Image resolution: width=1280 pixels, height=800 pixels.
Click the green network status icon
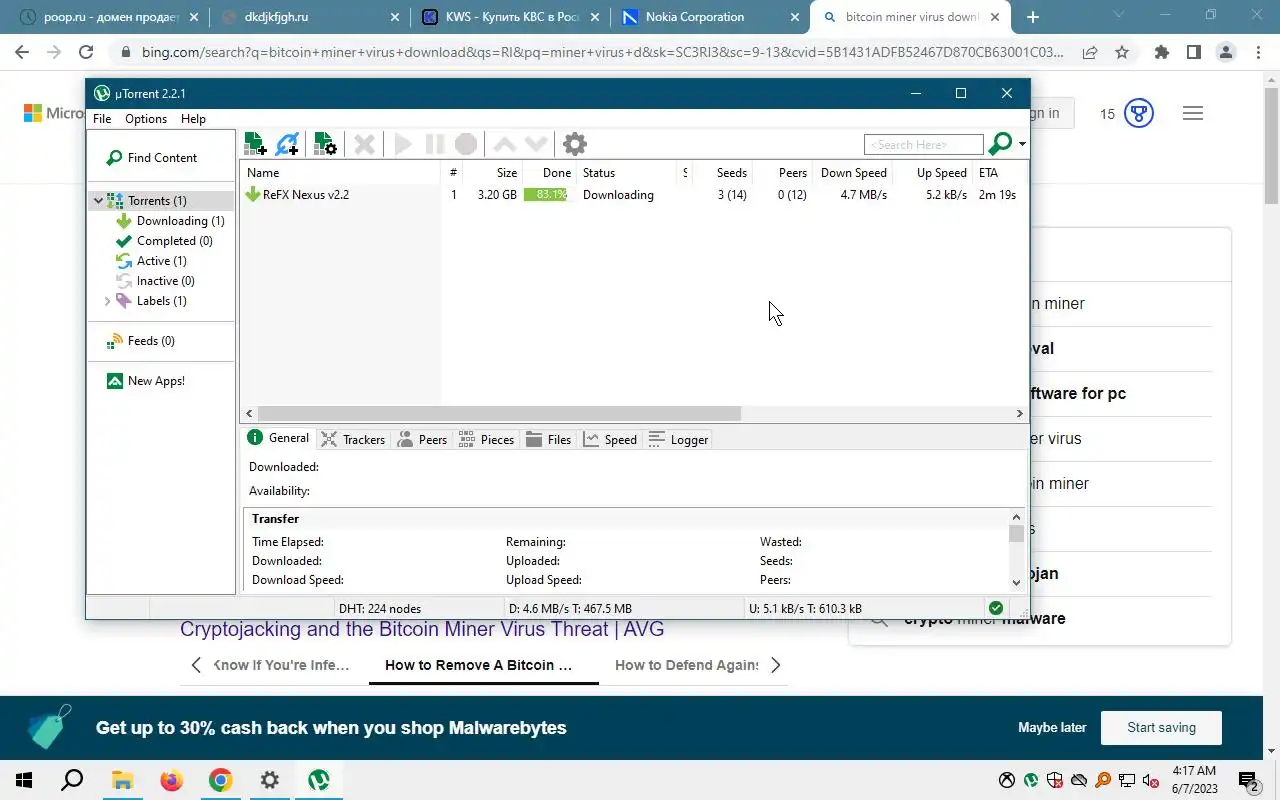(995, 608)
